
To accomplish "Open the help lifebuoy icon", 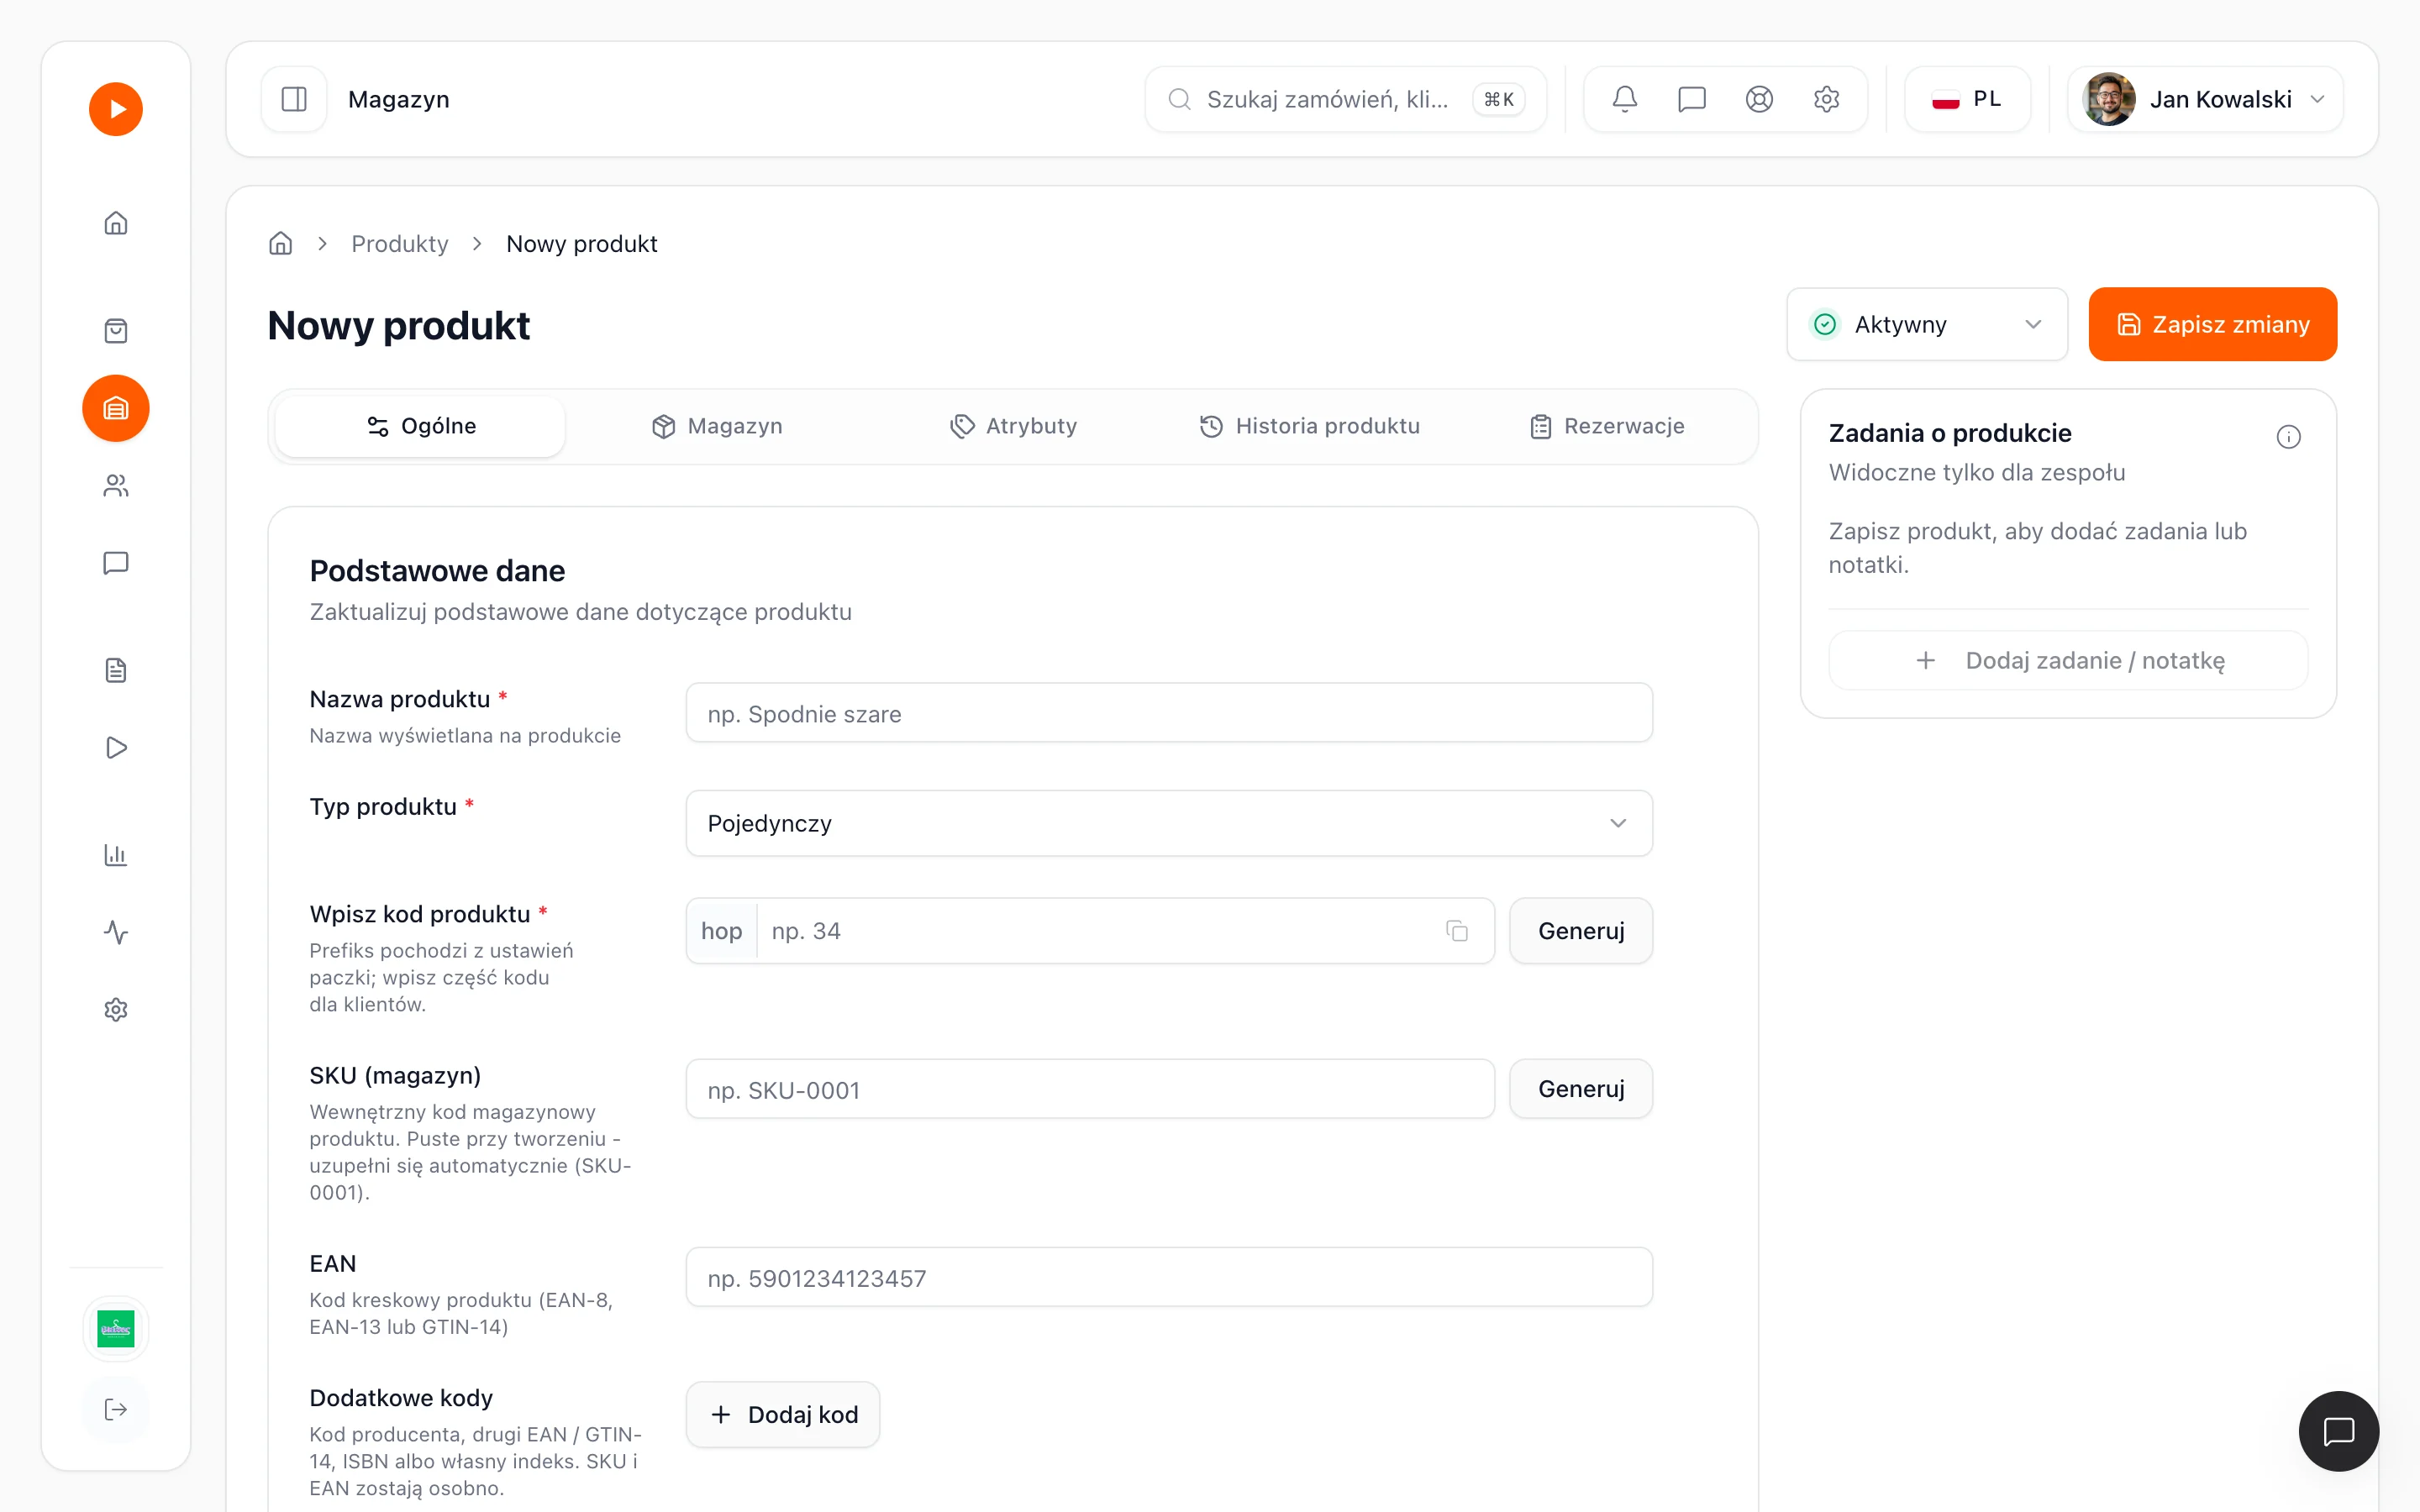I will (1759, 99).
